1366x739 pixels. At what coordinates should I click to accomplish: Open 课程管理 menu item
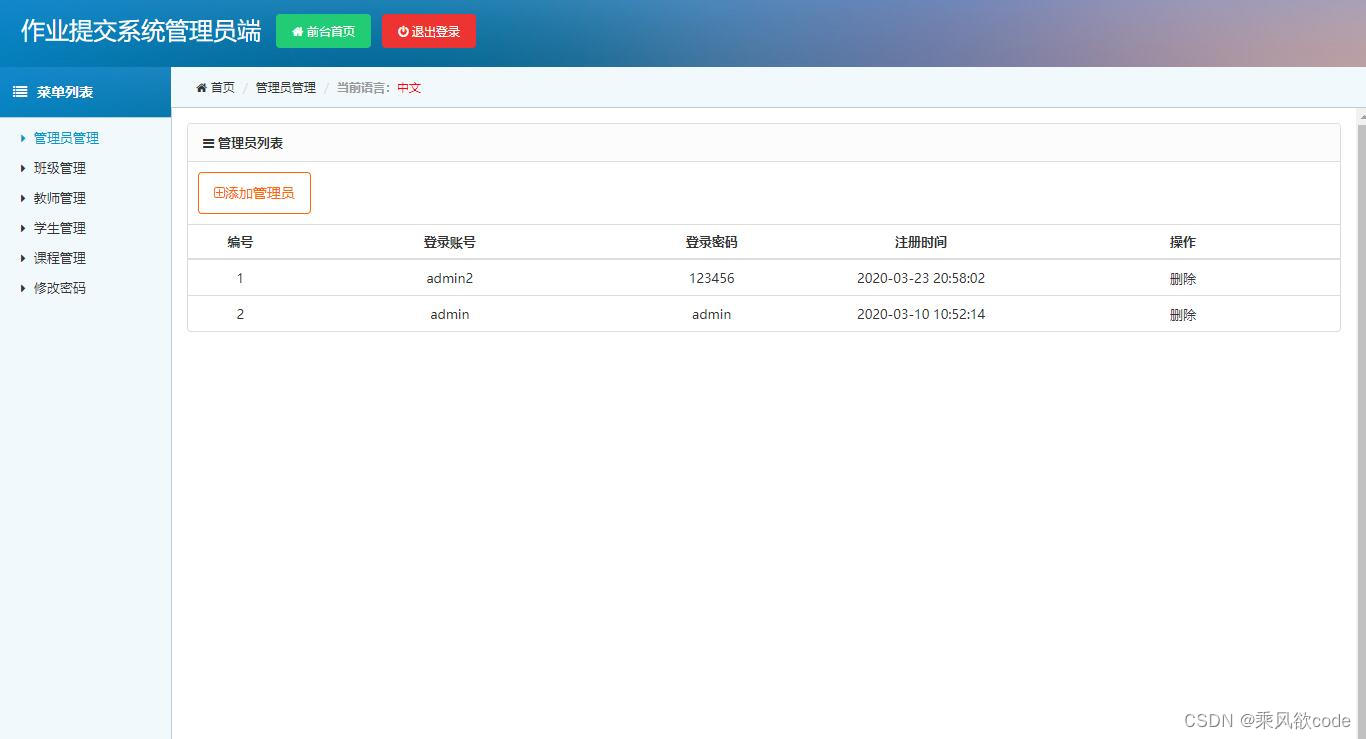(x=60, y=258)
